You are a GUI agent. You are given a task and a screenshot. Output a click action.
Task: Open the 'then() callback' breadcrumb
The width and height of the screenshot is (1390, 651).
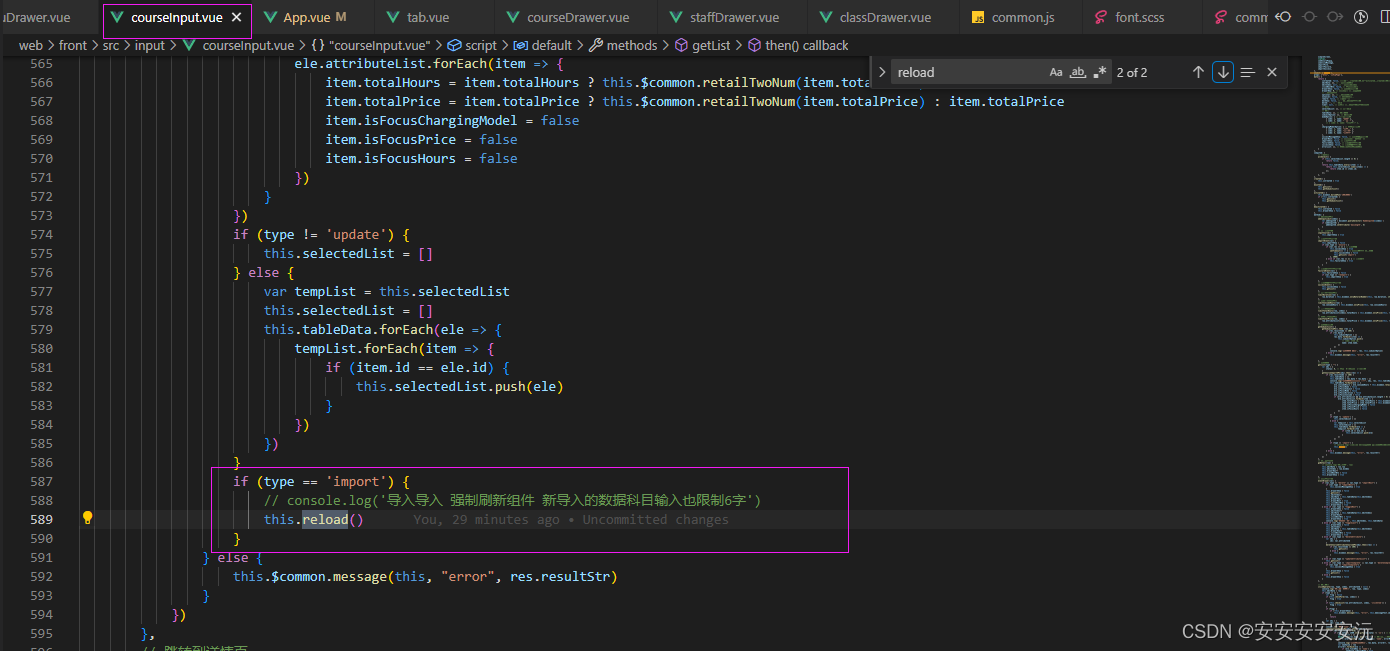click(797, 45)
